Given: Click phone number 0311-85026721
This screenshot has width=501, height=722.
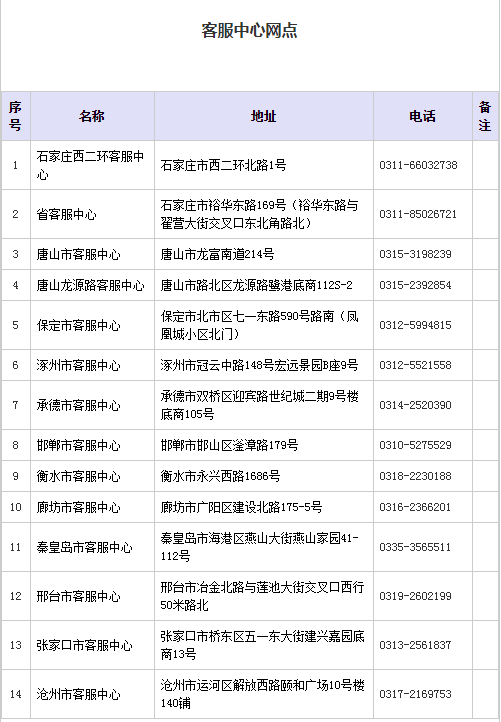Looking at the screenshot, I should coord(418,214).
